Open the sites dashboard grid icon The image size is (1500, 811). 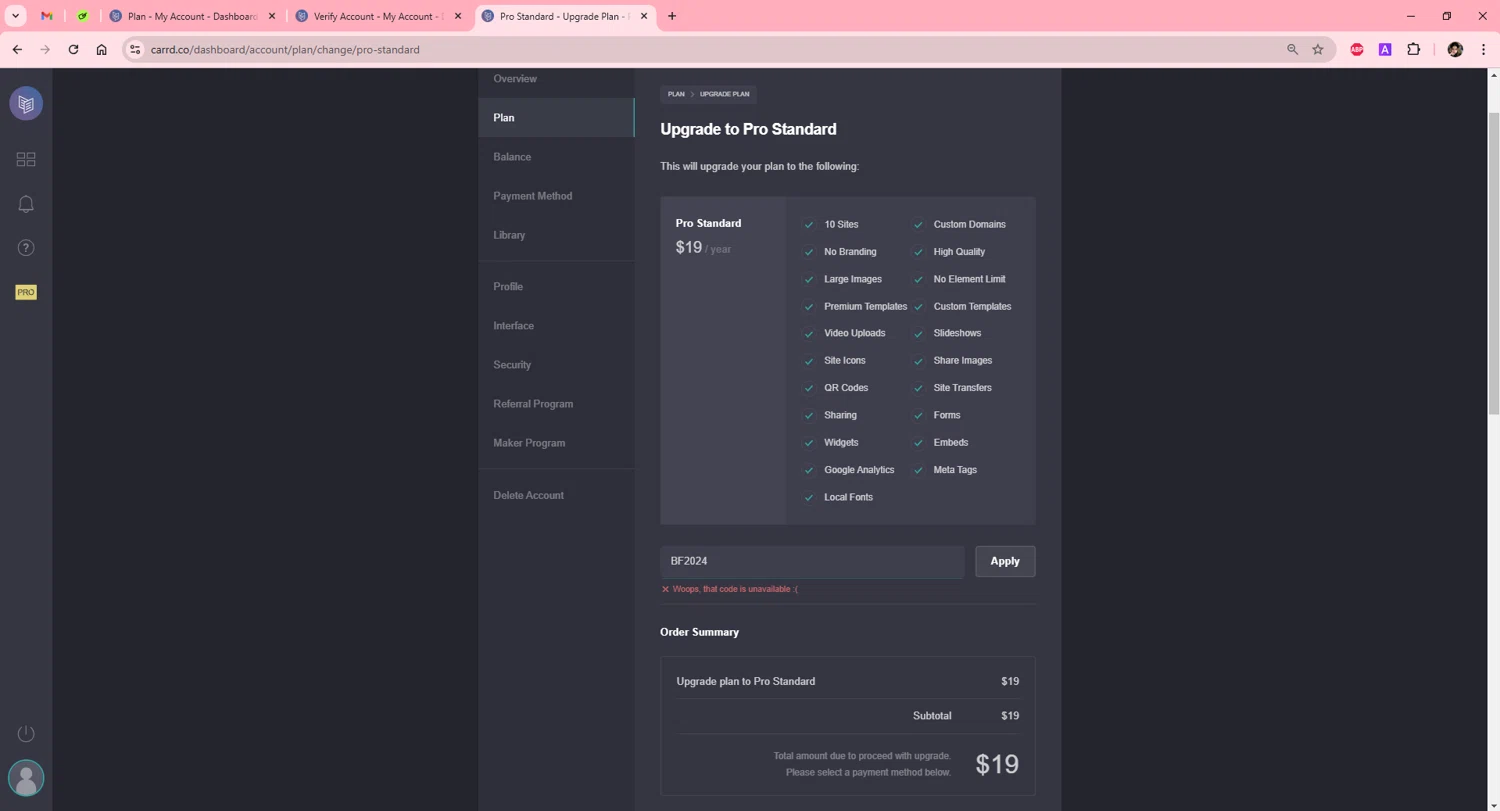[26, 159]
